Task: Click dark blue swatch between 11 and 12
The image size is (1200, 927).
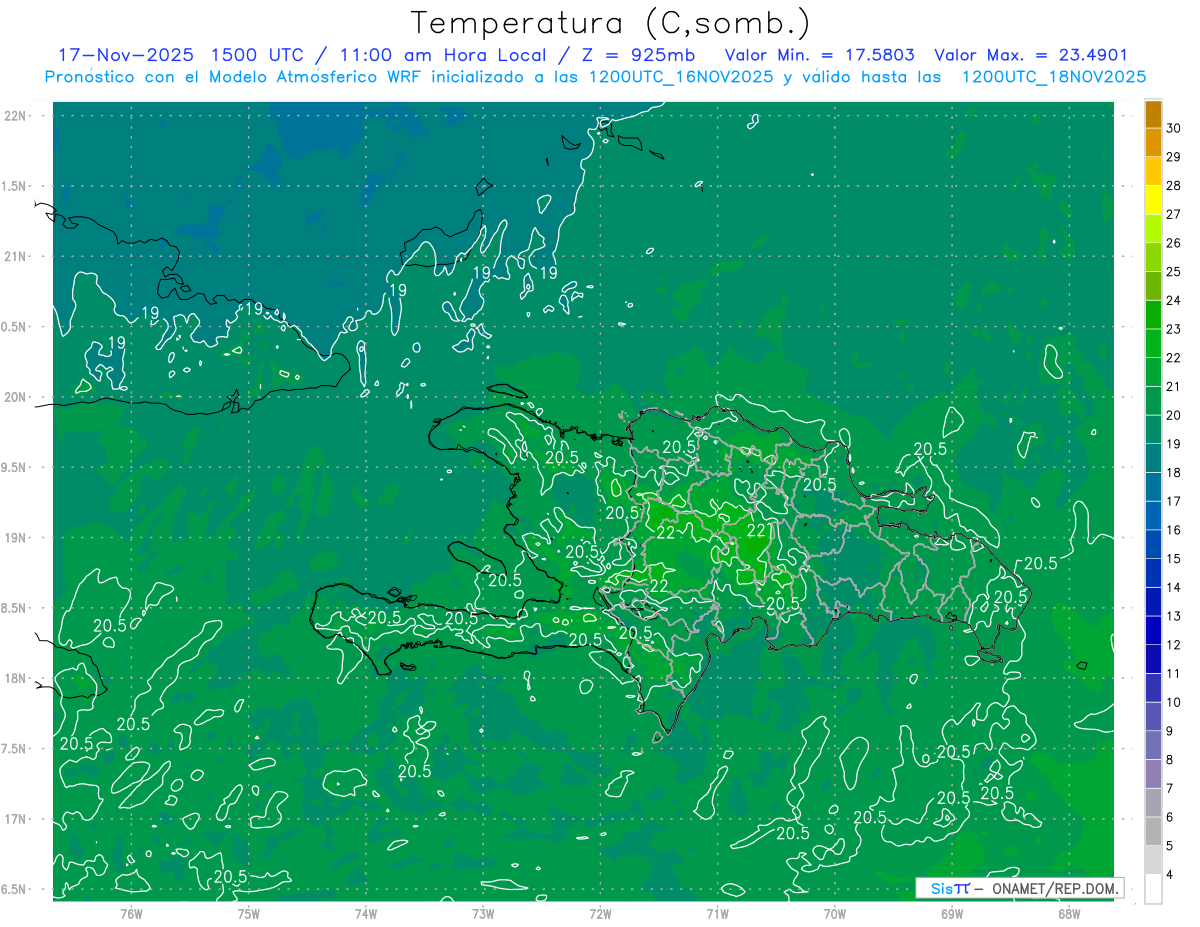Action: [x=1153, y=659]
